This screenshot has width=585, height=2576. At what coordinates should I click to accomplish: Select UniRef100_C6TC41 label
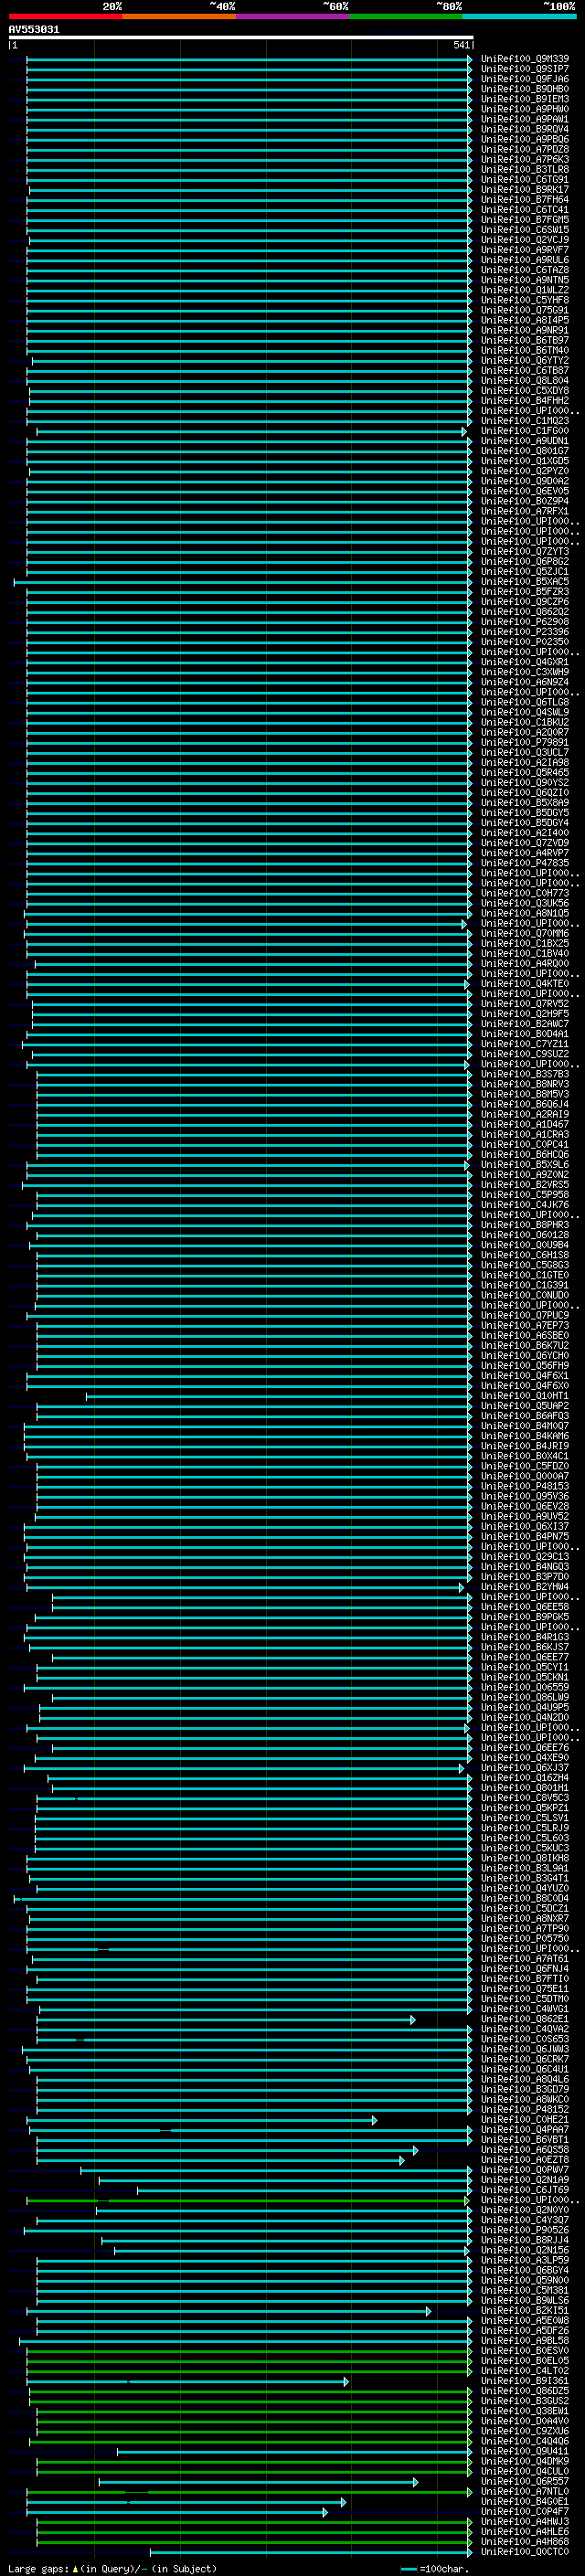click(x=525, y=209)
